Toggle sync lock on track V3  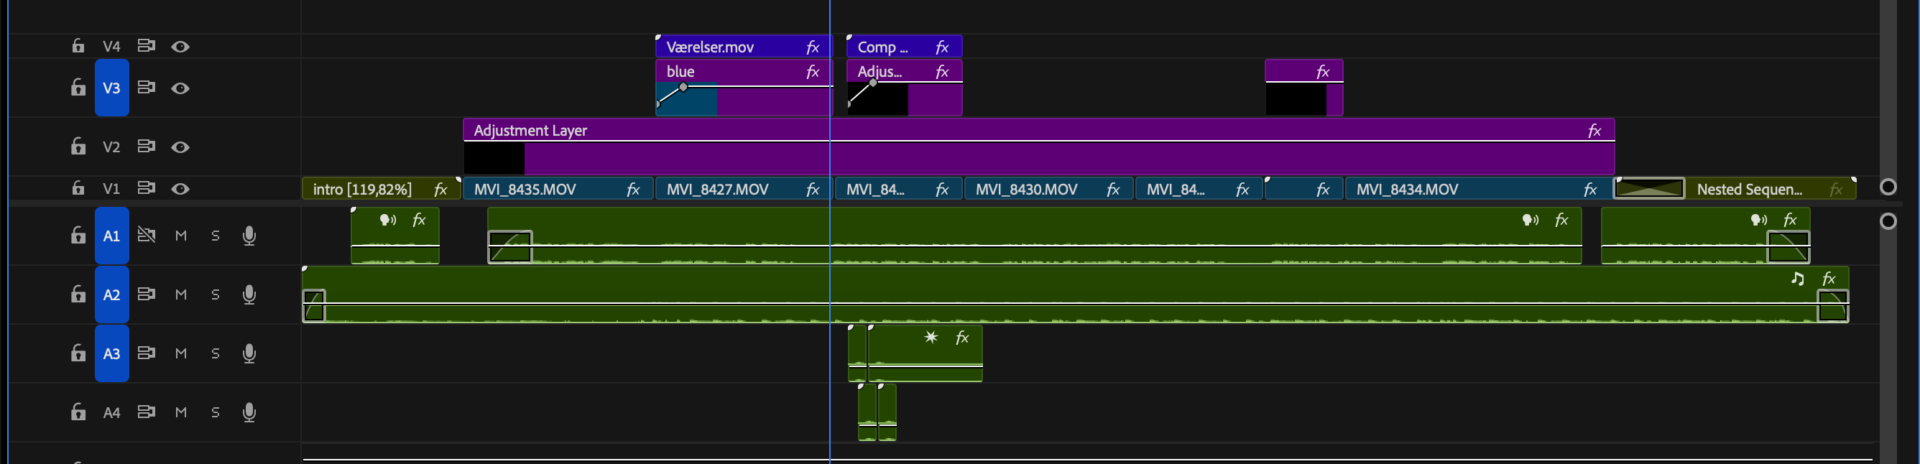coord(146,88)
